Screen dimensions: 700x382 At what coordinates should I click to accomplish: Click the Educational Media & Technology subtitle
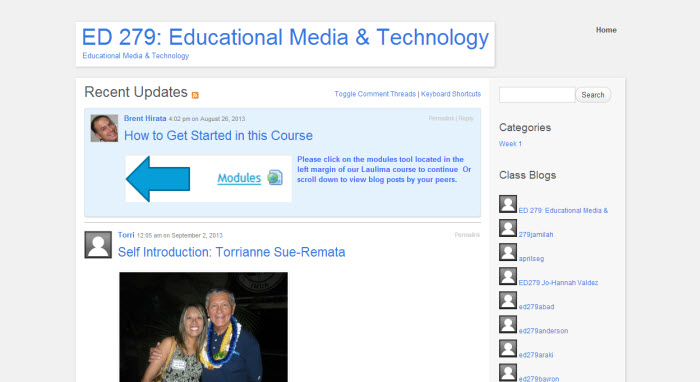point(136,56)
